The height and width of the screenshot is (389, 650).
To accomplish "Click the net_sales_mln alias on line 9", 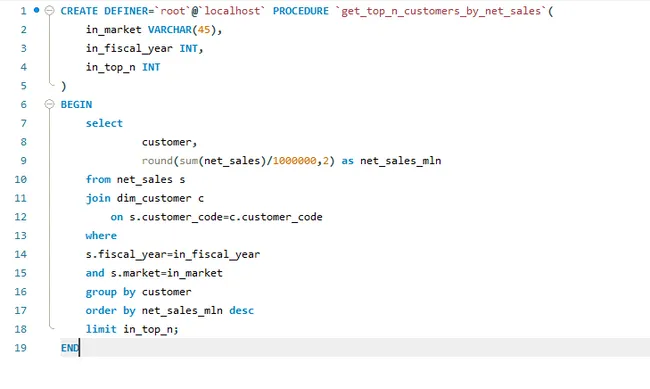I will pyautogui.click(x=400, y=161).
